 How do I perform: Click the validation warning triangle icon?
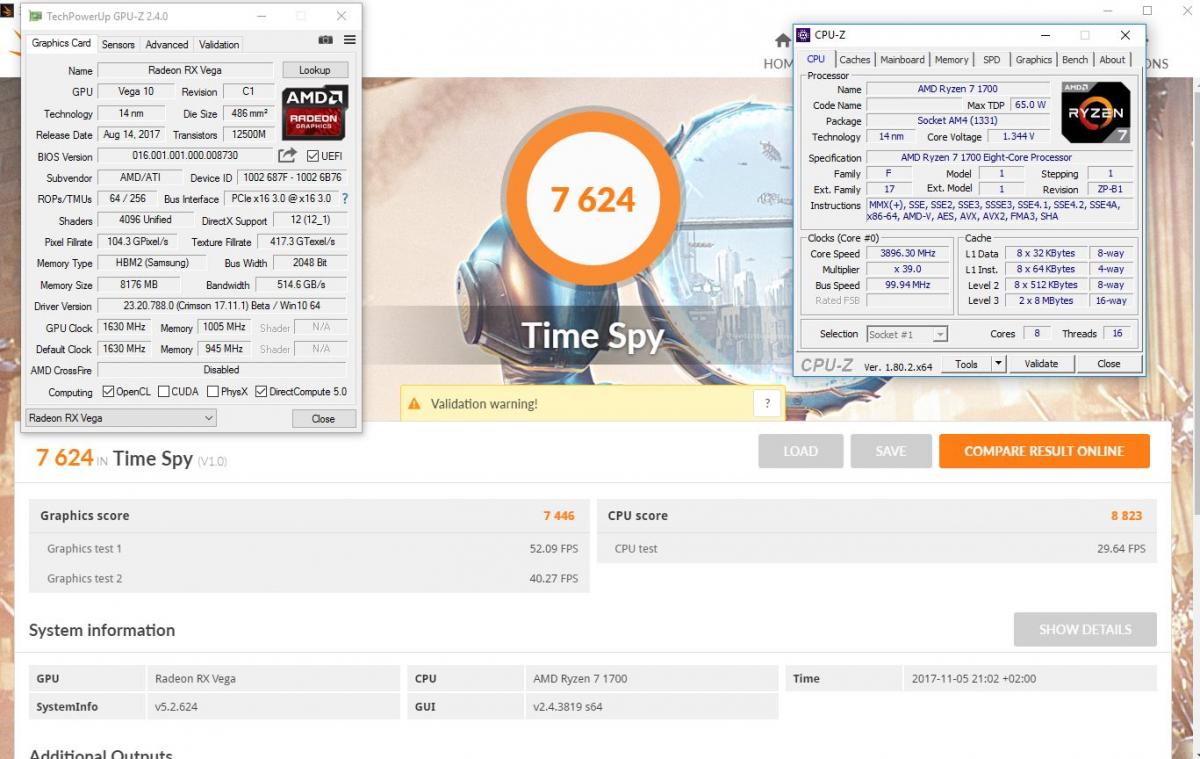[415, 404]
